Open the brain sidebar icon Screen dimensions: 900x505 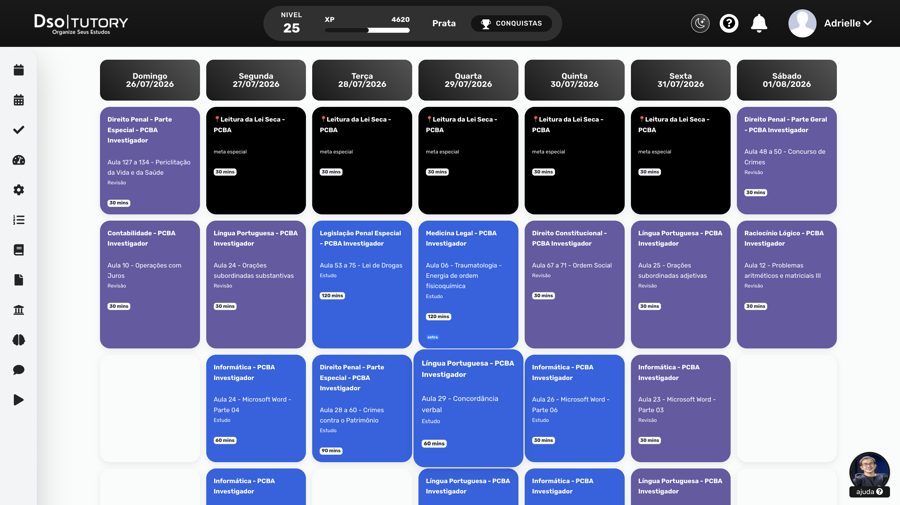point(18,340)
